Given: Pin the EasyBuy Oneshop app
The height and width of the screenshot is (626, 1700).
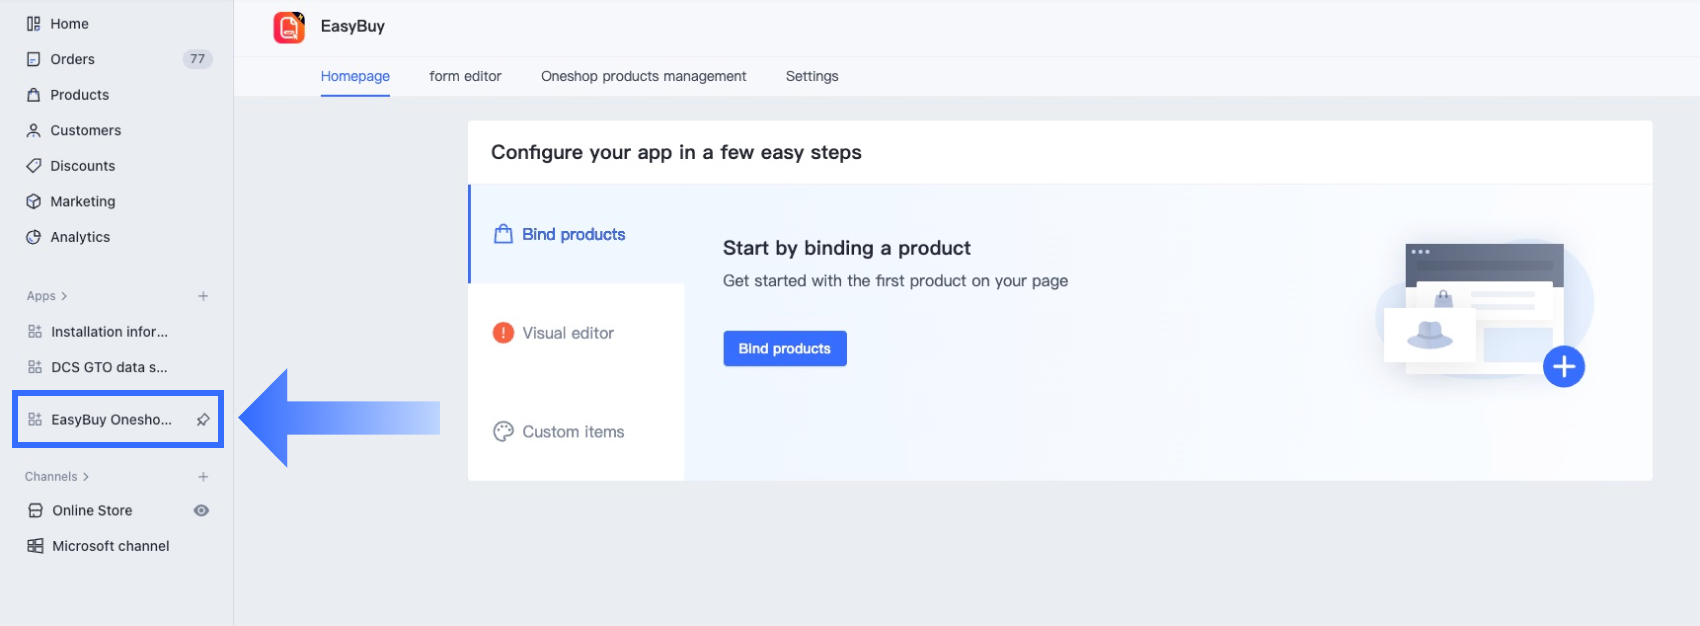Looking at the screenshot, I should point(203,420).
